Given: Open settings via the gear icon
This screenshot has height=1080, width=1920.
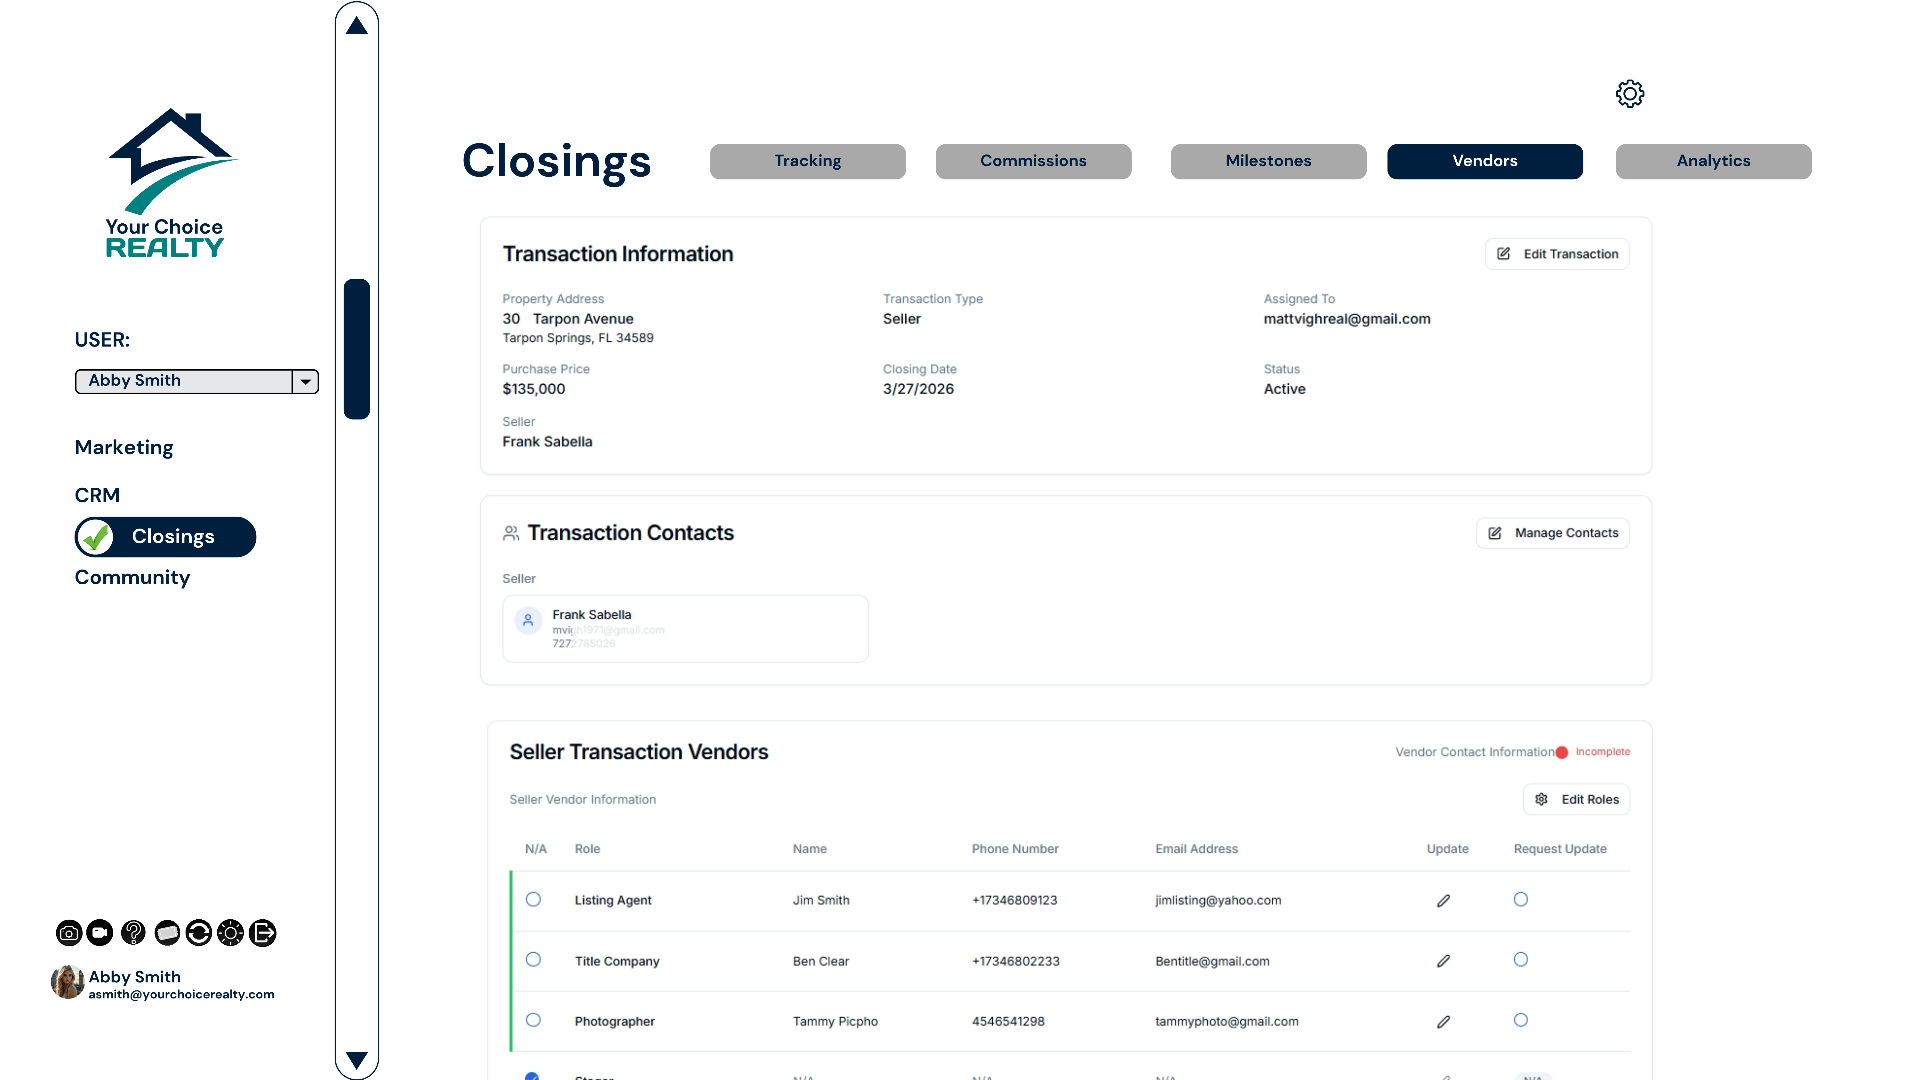Looking at the screenshot, I should point(1629,94).
